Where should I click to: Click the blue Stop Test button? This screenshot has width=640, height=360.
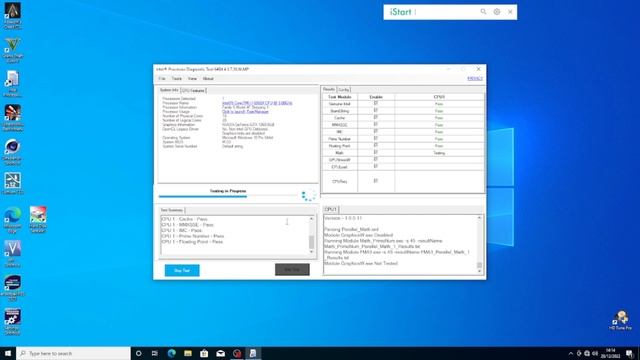click(x=182, y=270)
